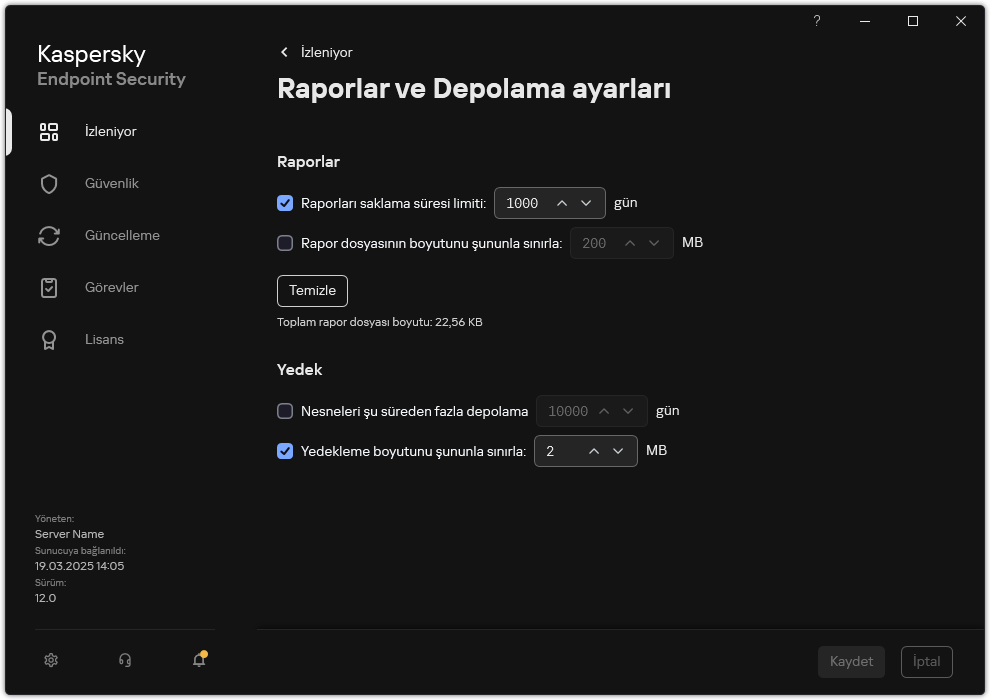Viewport: 990px width, 700px height.
Task: Open the settings gear at the bottom
Action: click(x=50, y=660)
